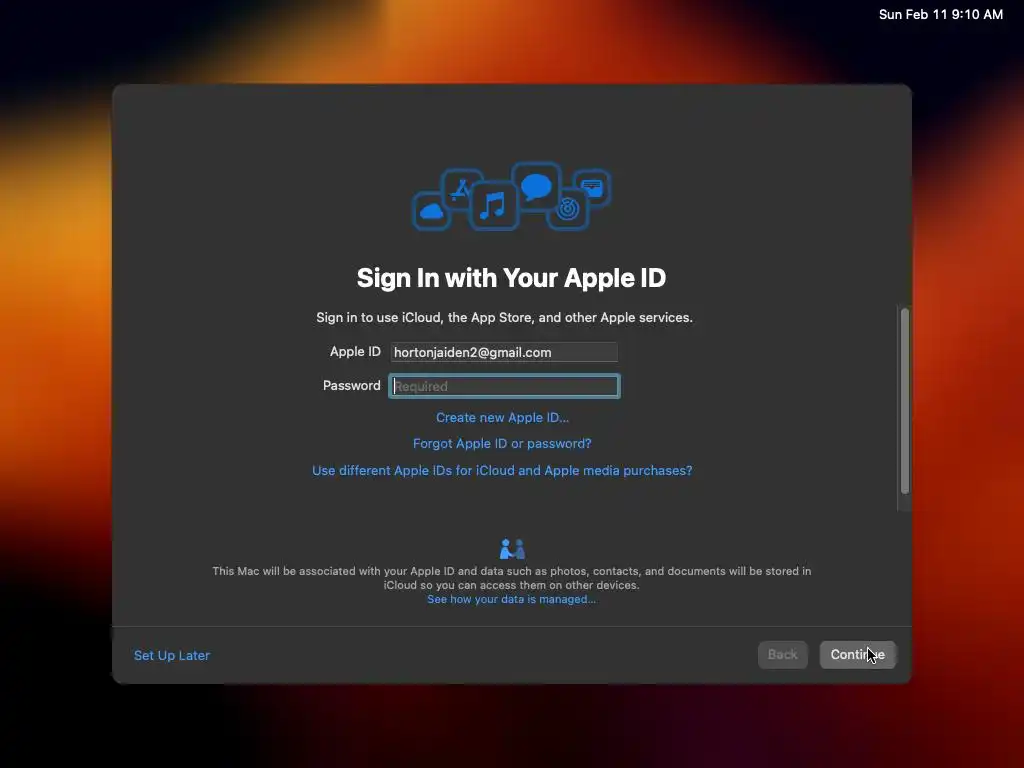Click the setup window vertical scrollbar
The height and width of the screenshot is (768, 1024).
point(904,400)
